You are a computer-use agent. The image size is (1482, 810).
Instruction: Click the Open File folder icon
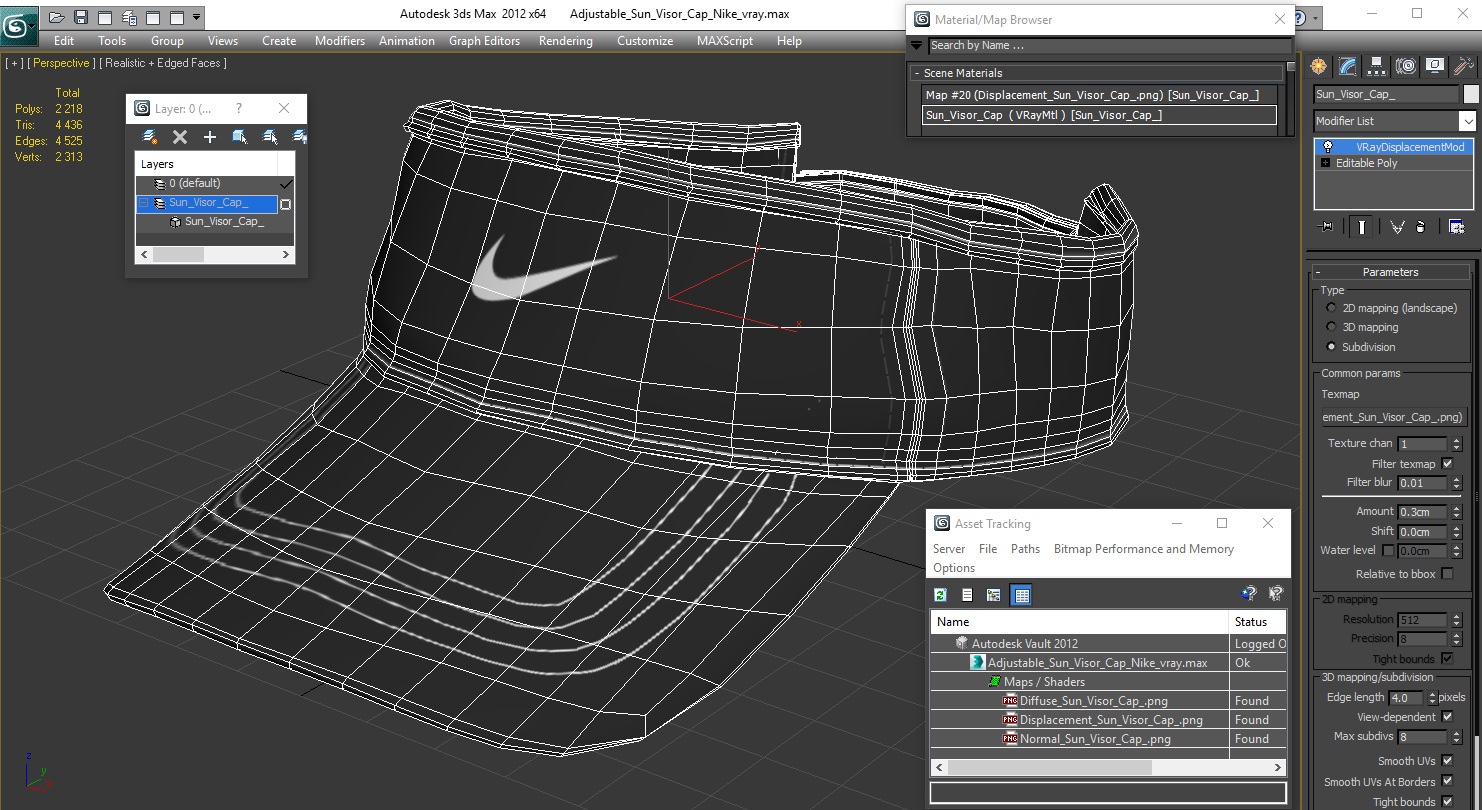coord(57,17)
